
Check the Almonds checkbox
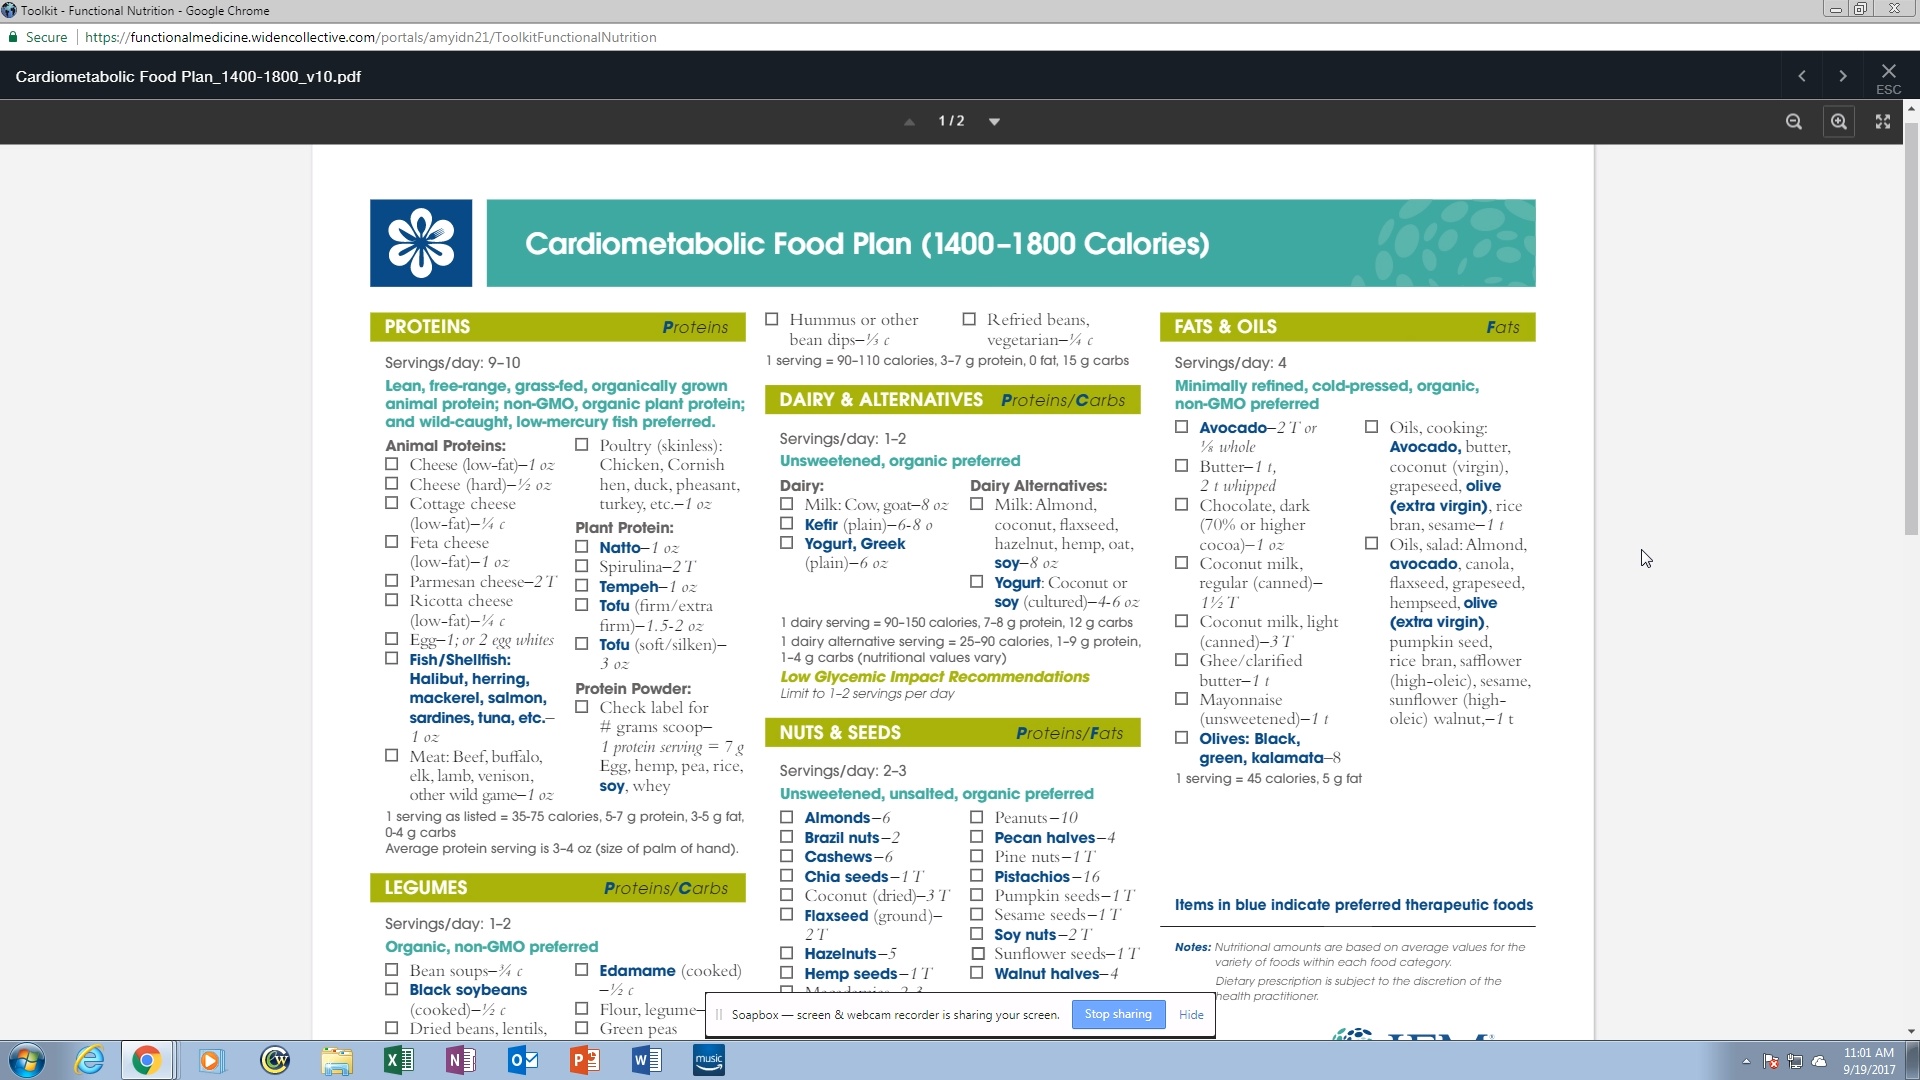point(787,817)
